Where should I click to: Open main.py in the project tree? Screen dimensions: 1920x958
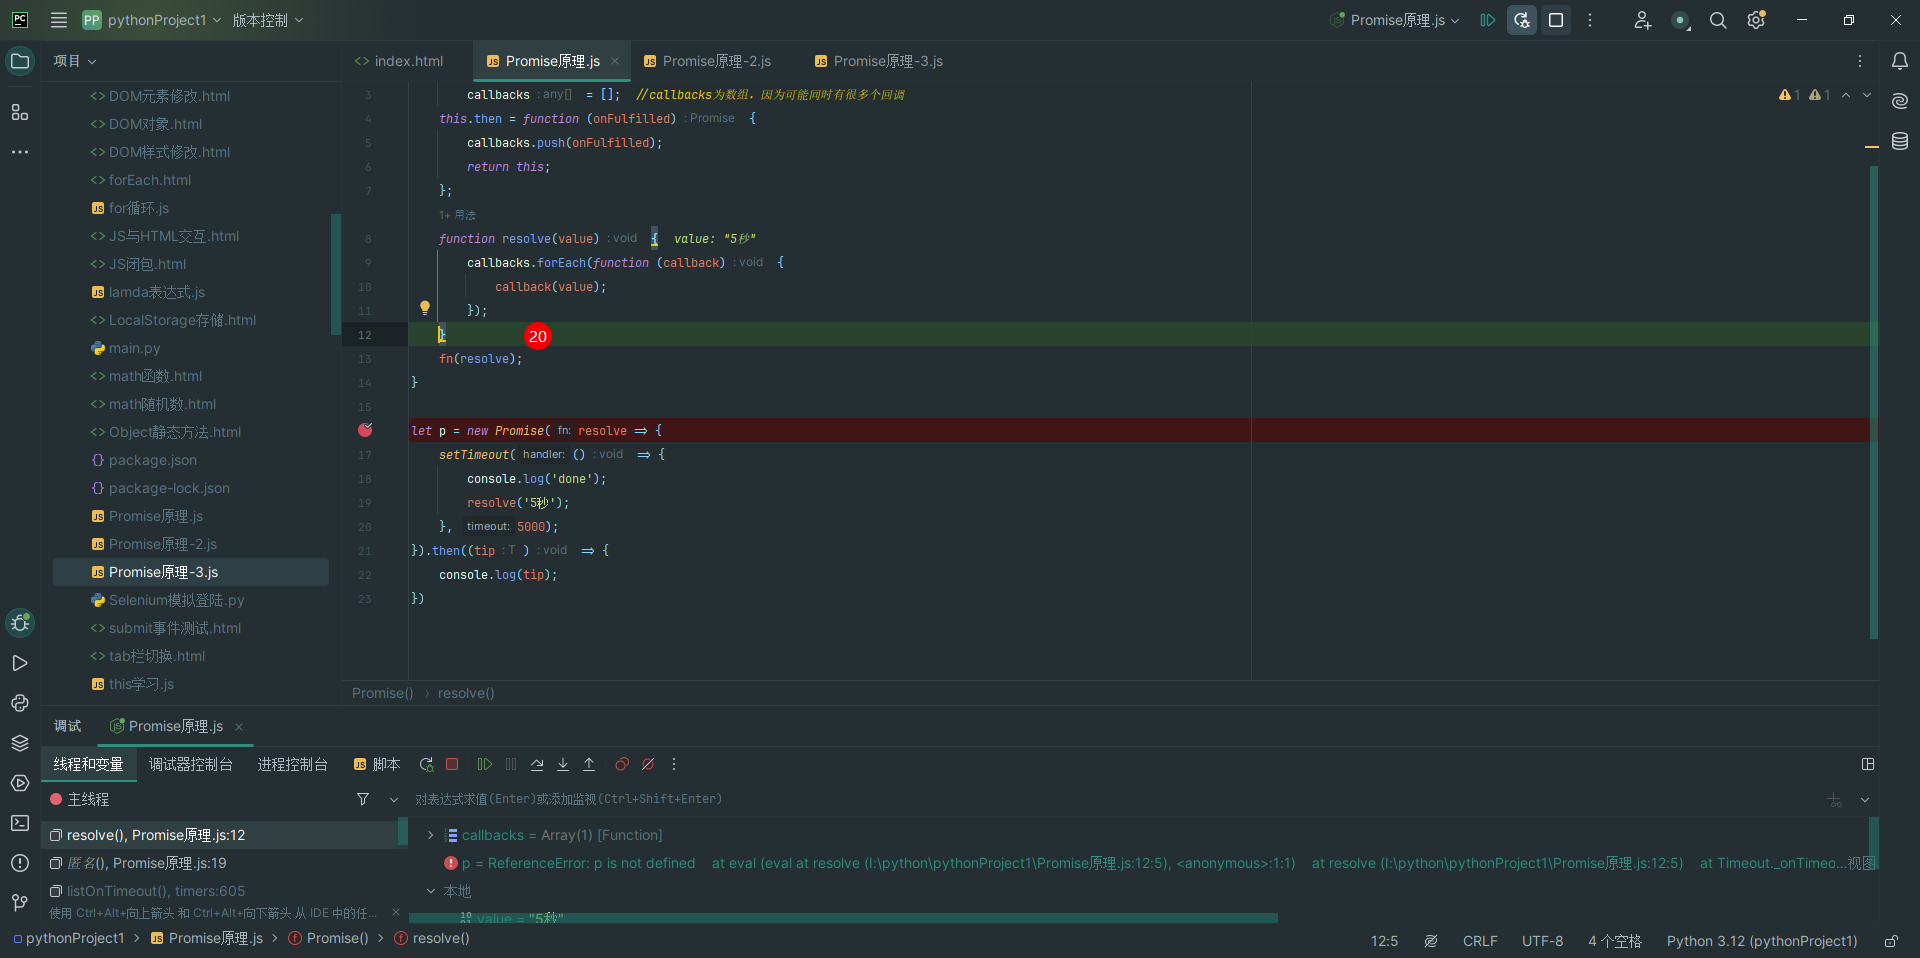pyautogui.click(x=134, y=348)
